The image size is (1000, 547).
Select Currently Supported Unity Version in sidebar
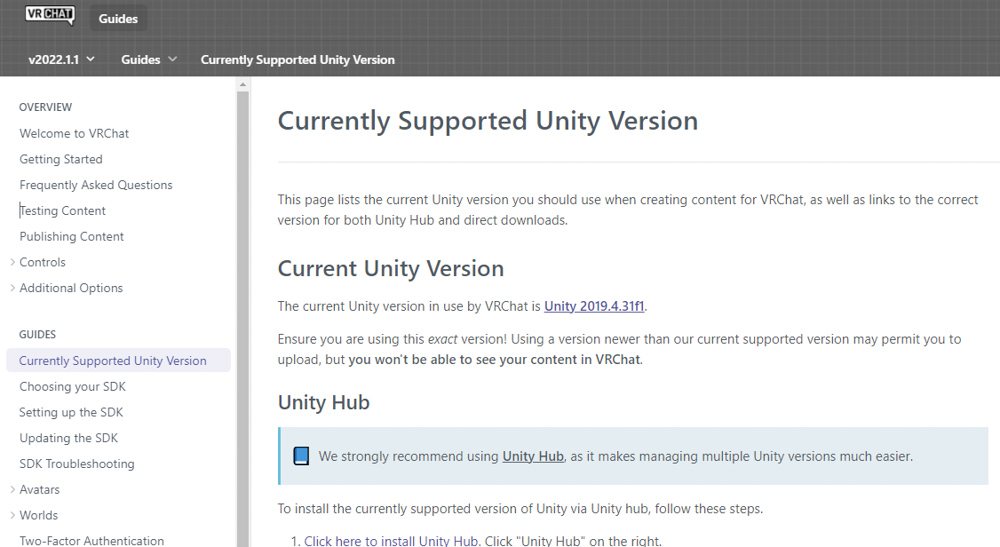pos(118,360)
